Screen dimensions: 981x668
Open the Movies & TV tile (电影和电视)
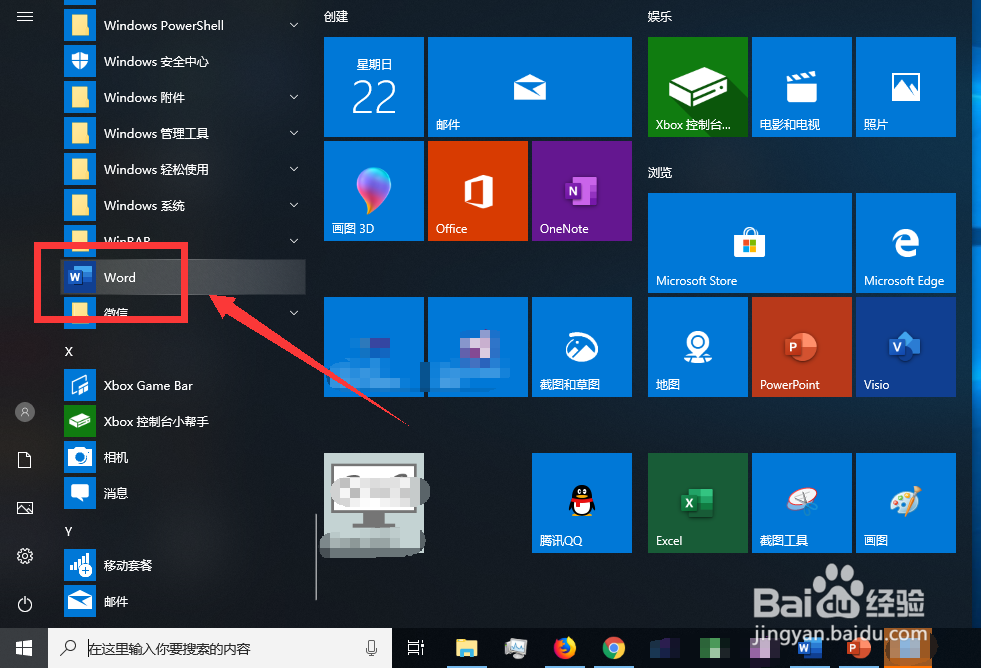(x=801, y=87)
